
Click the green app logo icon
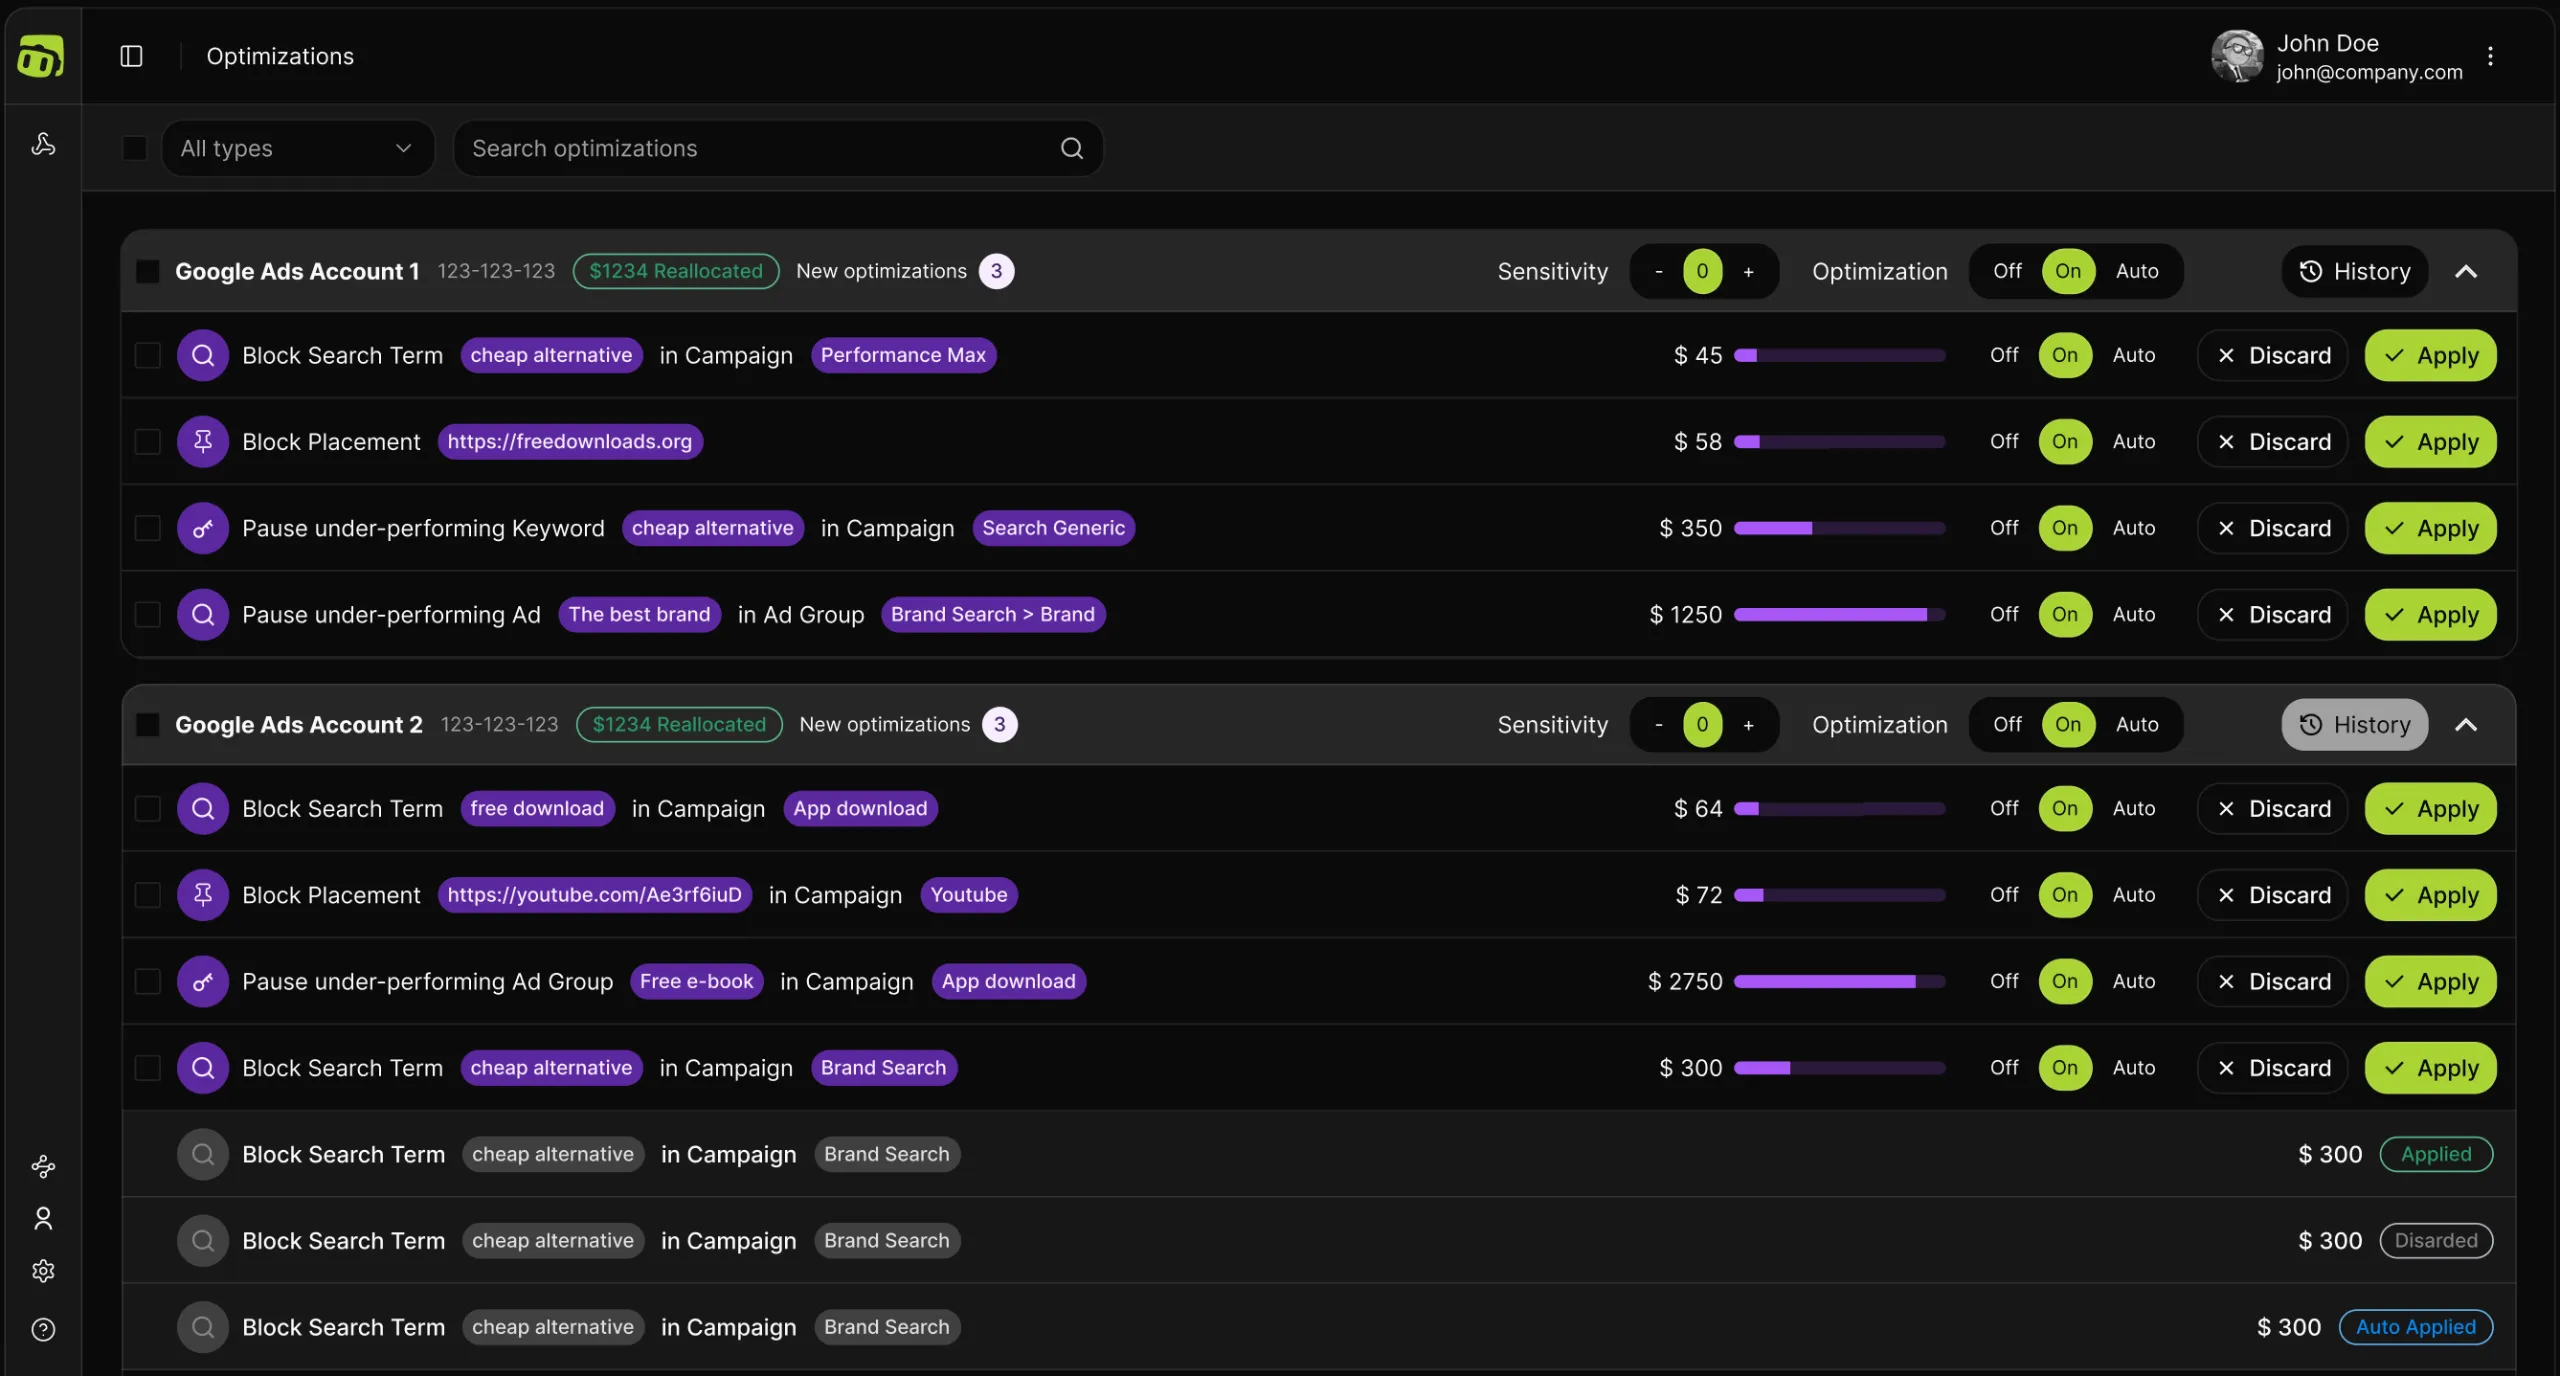pyautogui.click(x=41, y=56)
